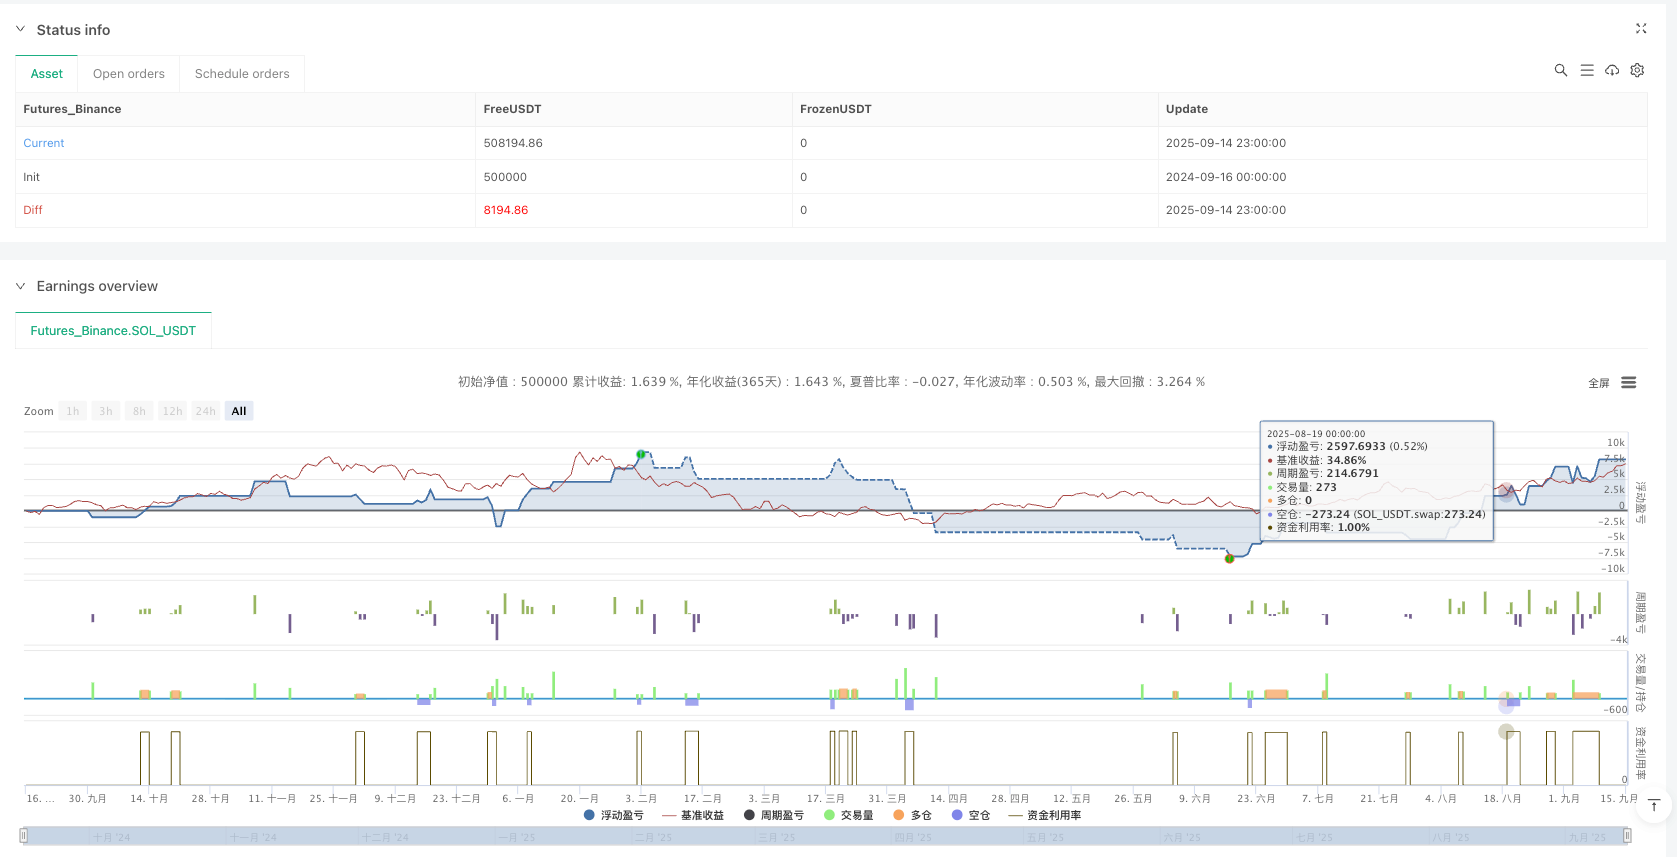This screenshot has height=857, width=1677.
Task: Click the expand icon at top right
Action: click(1641, 29)
